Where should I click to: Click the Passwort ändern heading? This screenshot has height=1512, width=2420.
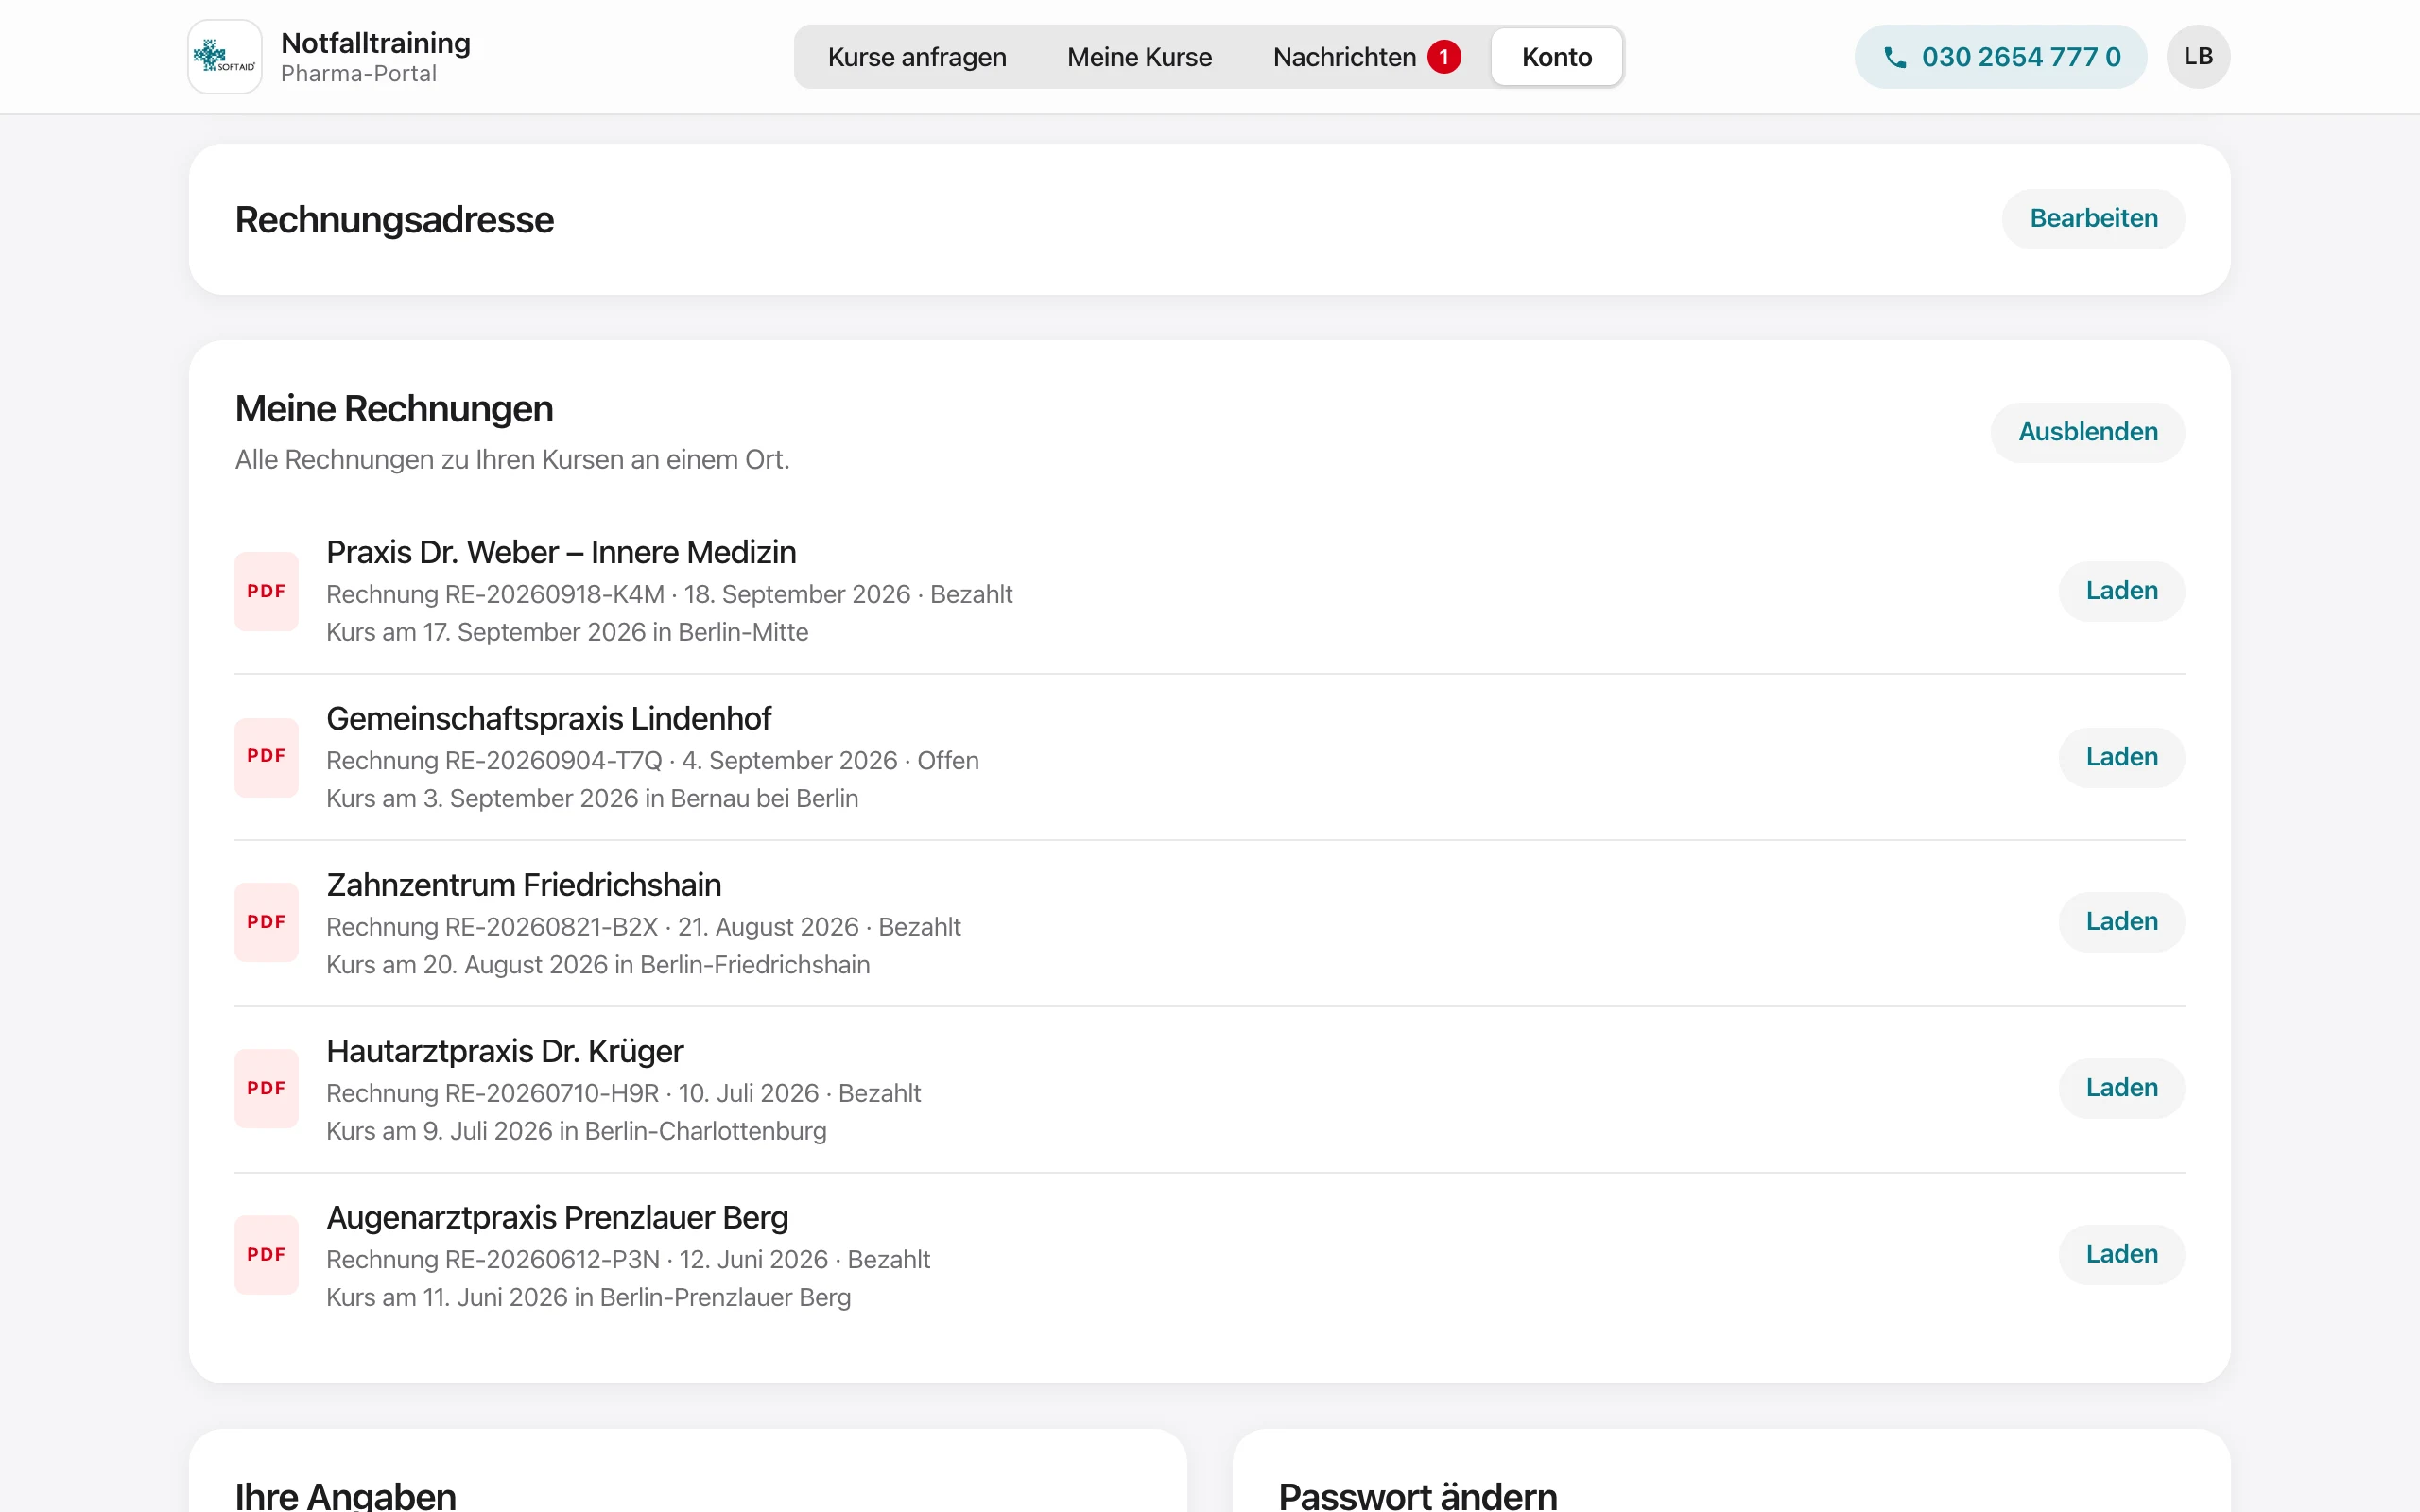[x=1417, y=1495]
